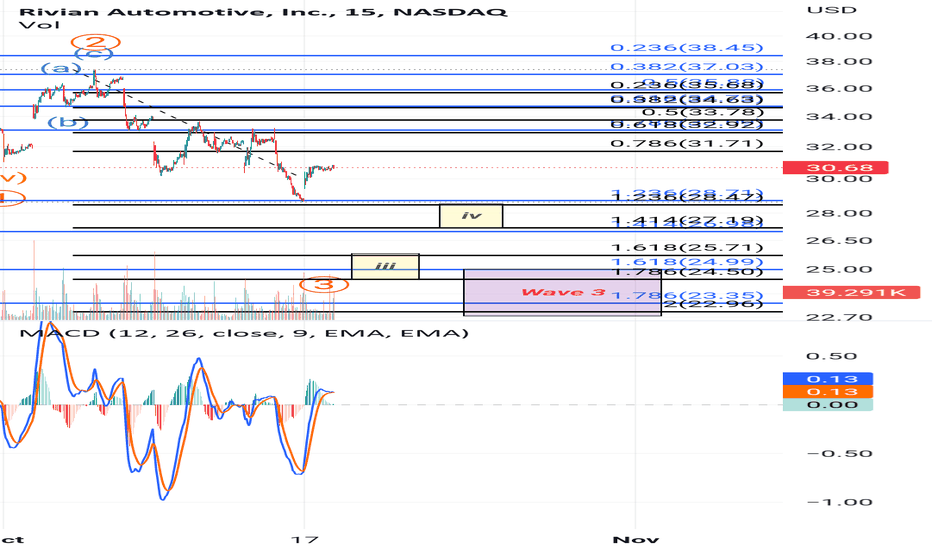Select the orange circled 3 wave label
This screenshot has width=932, height=550.
pyautogui.click(x=324, y=284)
